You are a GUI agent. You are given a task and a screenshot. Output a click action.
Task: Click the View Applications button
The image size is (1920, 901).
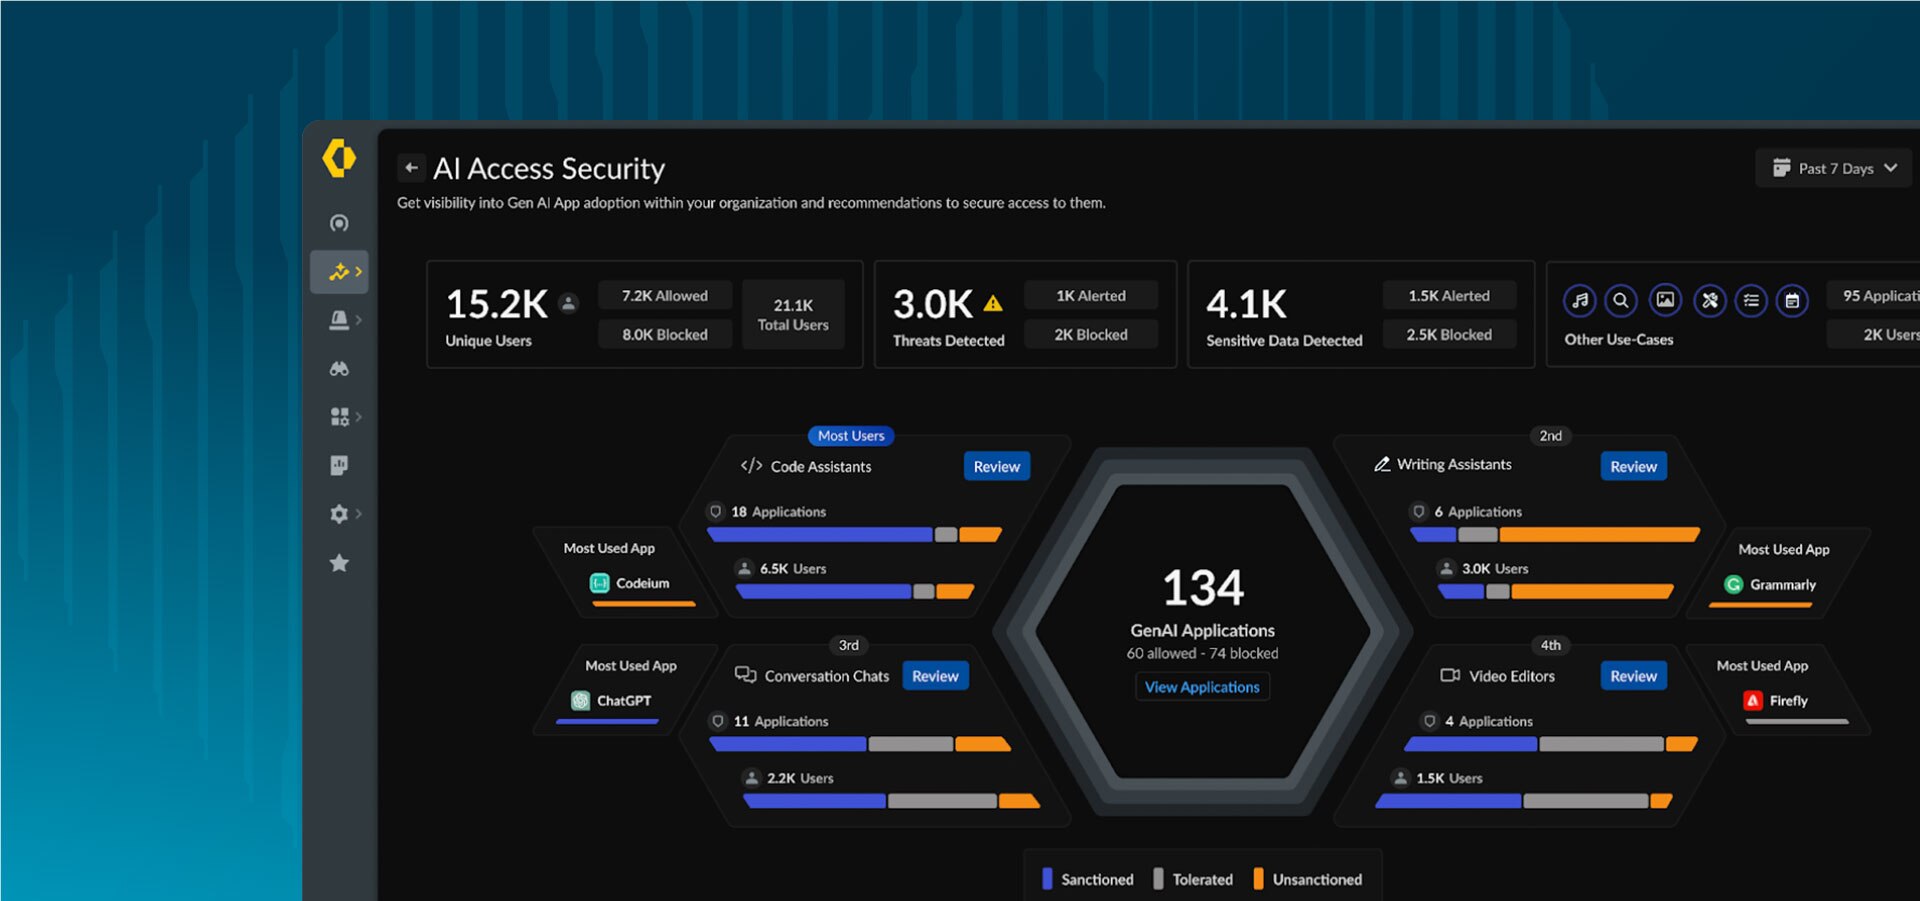coord(1201,686)
